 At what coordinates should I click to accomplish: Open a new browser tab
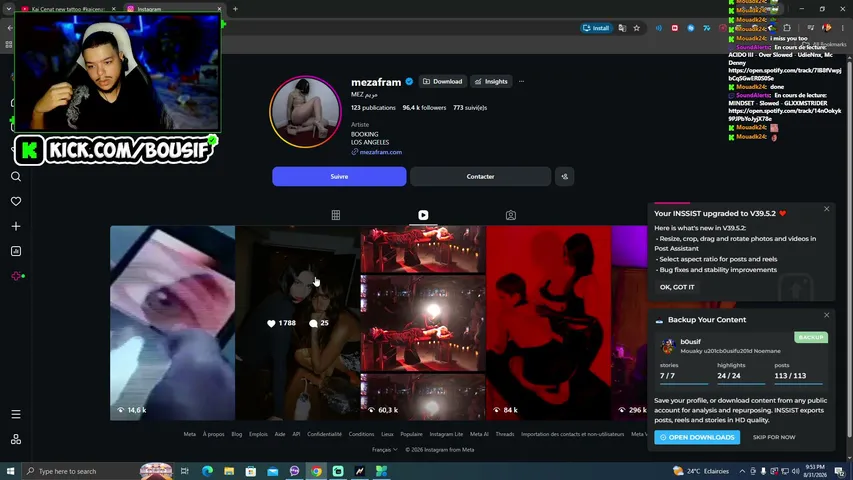tap(235, 9)
